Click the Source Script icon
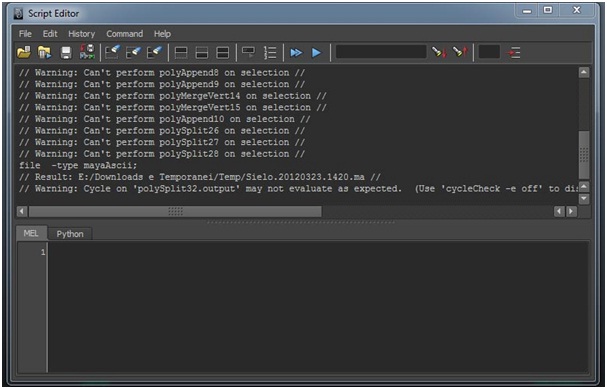 coord(45,52)
